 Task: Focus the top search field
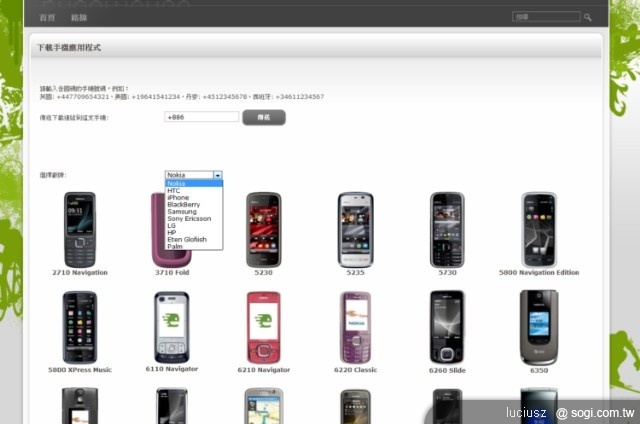coord(546,17)
